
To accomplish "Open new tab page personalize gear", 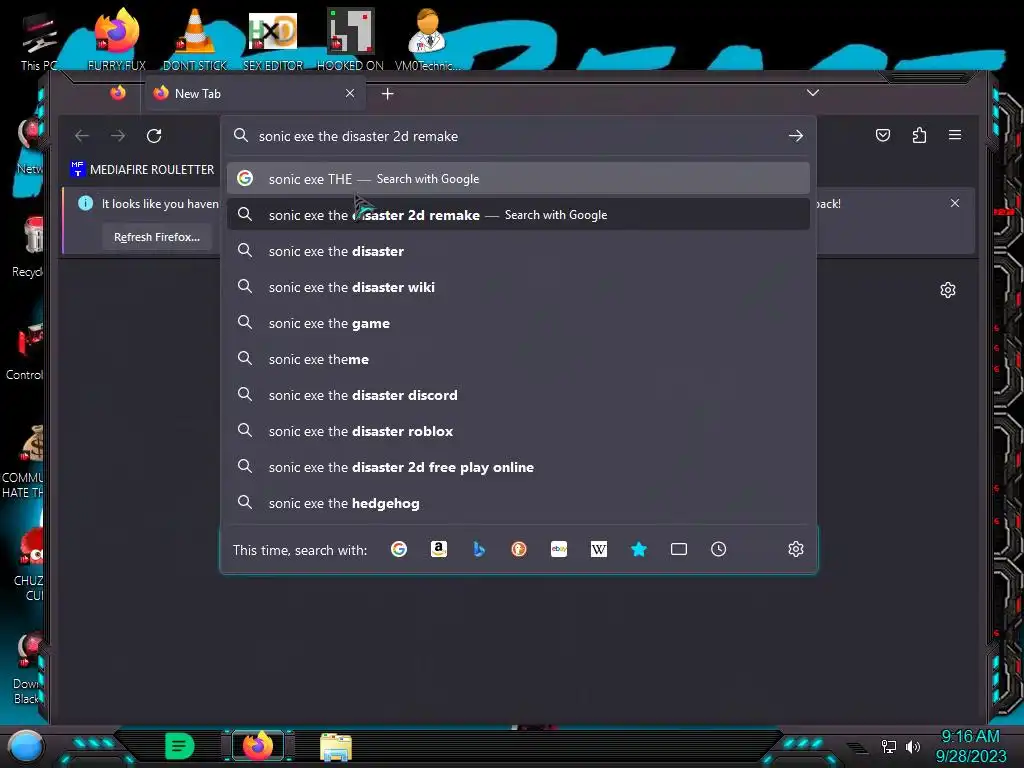I will pos(948,290).
